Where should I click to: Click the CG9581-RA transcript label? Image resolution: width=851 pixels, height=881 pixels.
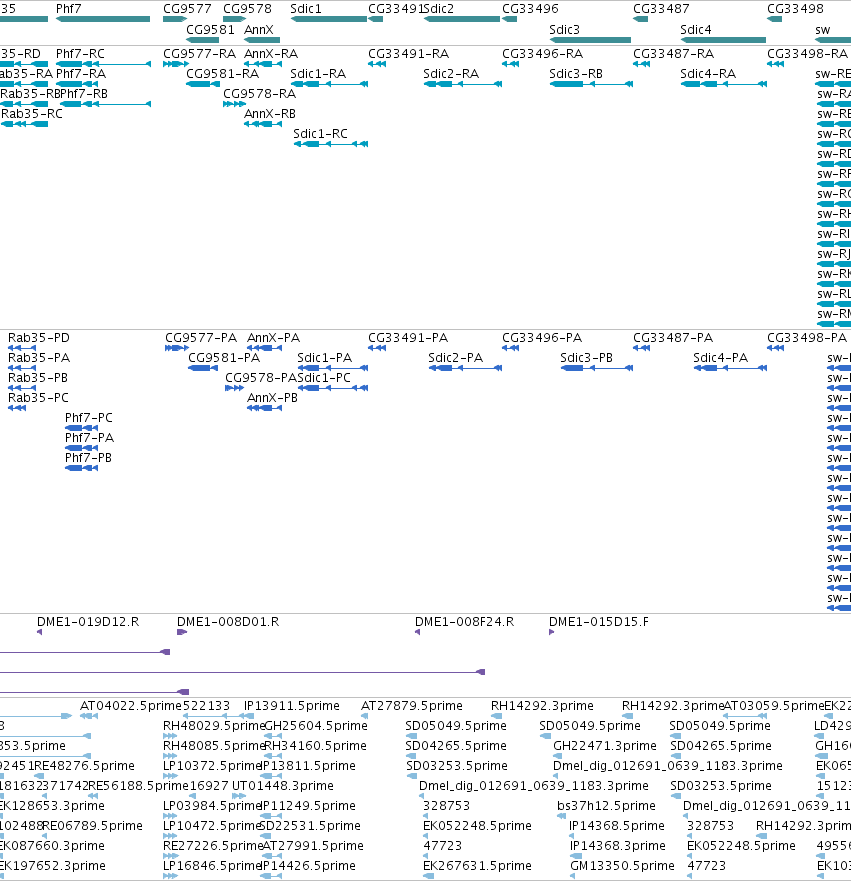click(222, 74)
